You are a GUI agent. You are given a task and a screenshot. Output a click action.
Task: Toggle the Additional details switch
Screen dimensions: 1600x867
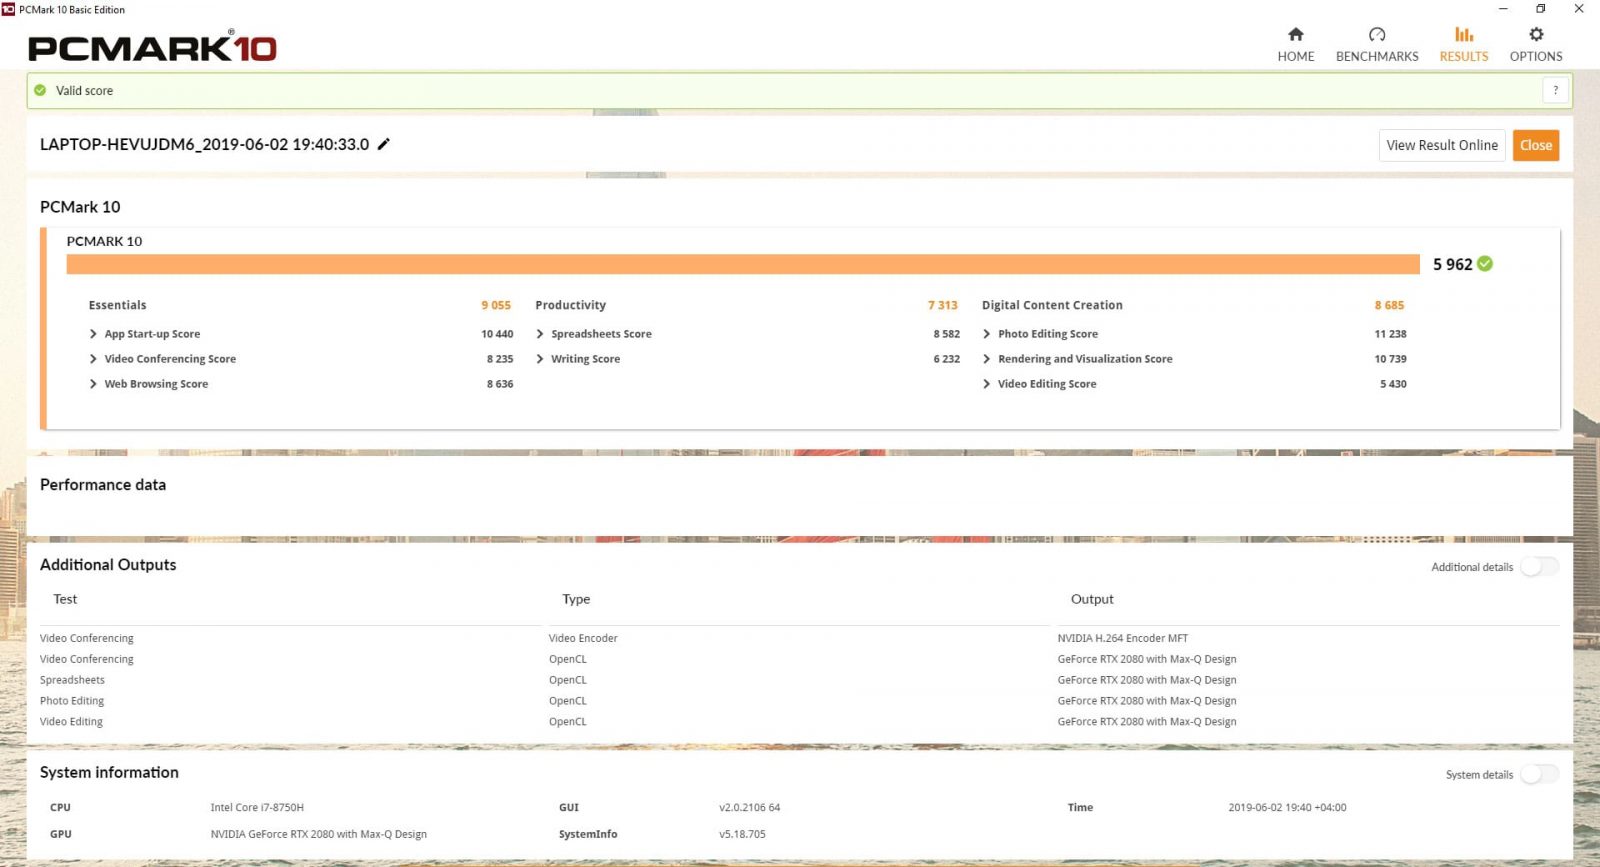coord(1540,567)
